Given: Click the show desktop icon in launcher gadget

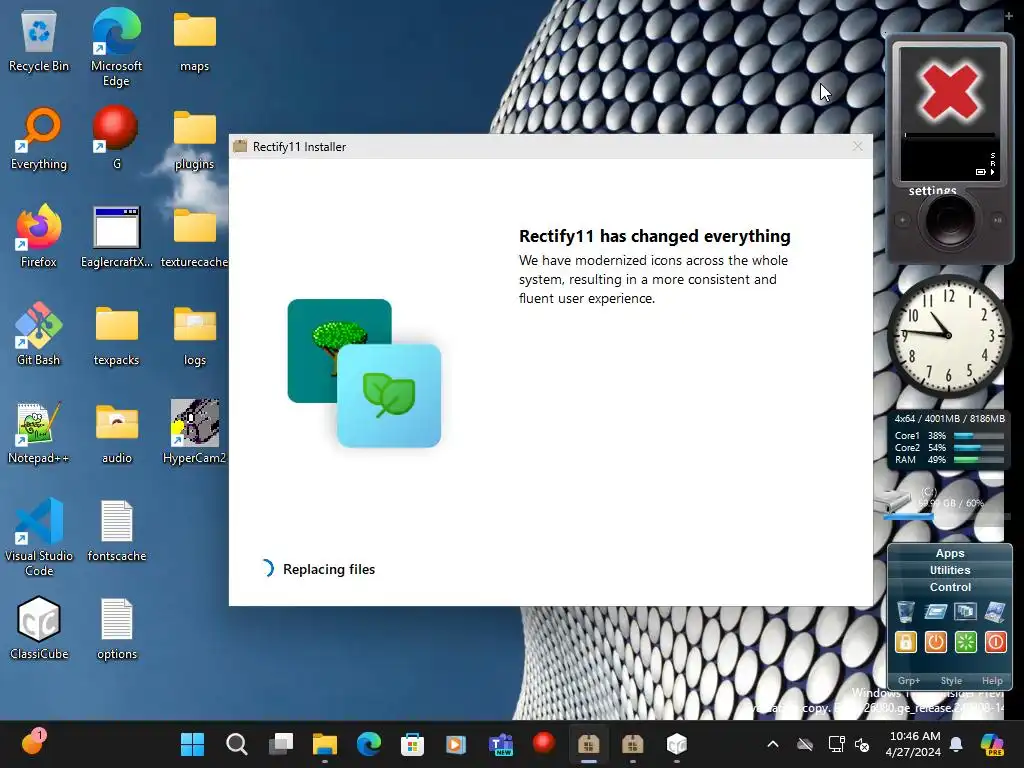Looking at the screenshot, I should coord(995,612).
